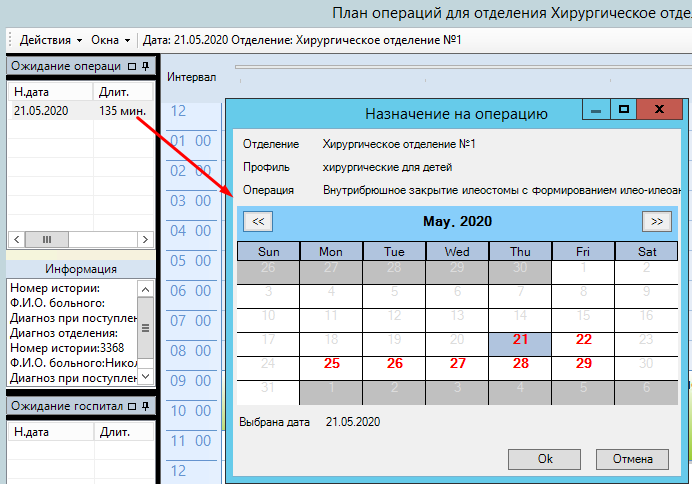Click Выбрана дата value 21.05.2020
The width and height of the screenshot is (692, 484).
[x=353, y=422]
